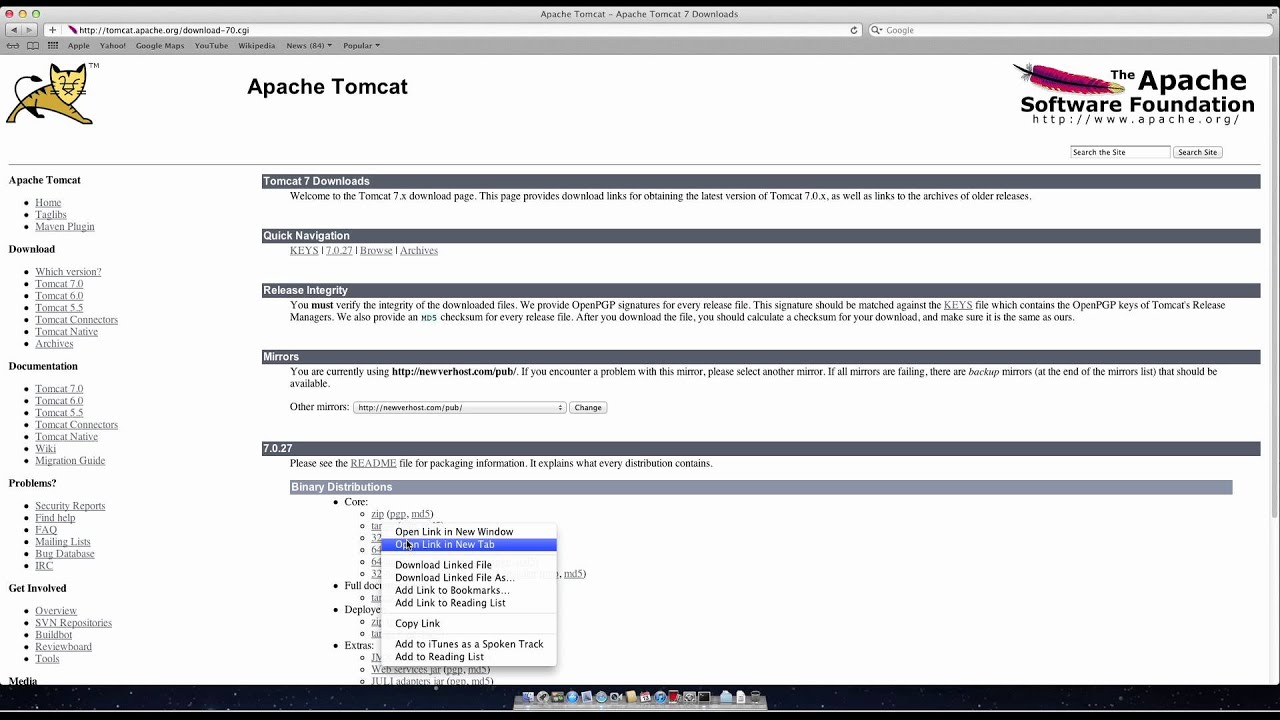
Task: Open Safari compass icon in the Dock
Action: (x=601, y=697)
